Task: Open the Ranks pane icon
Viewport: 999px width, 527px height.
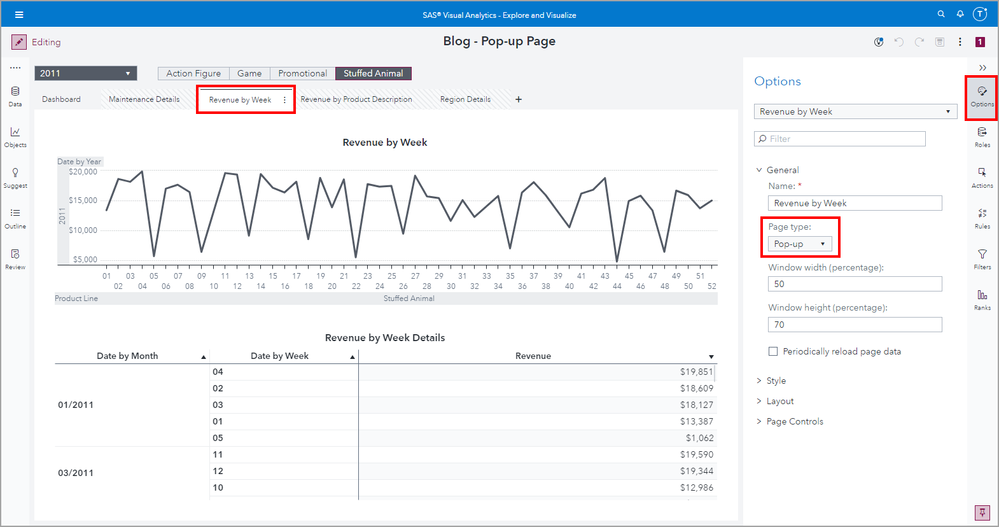Action: (x=982, y=298)
